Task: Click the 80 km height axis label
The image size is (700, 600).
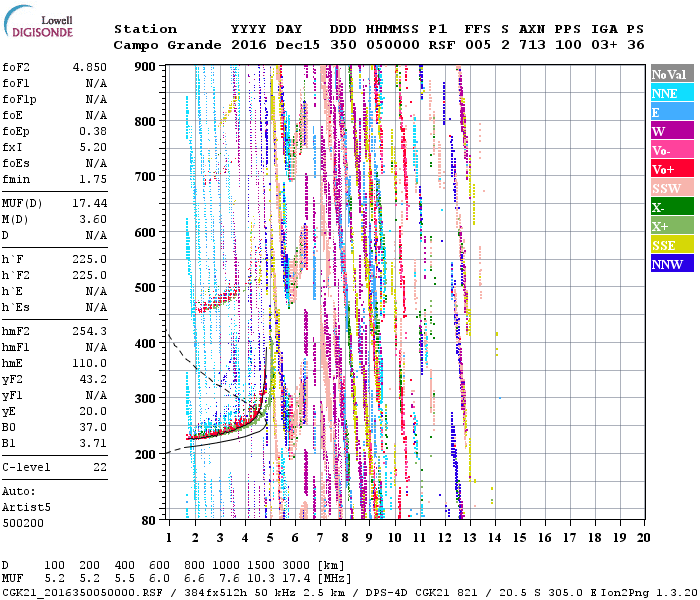Action: click(149, 521)
